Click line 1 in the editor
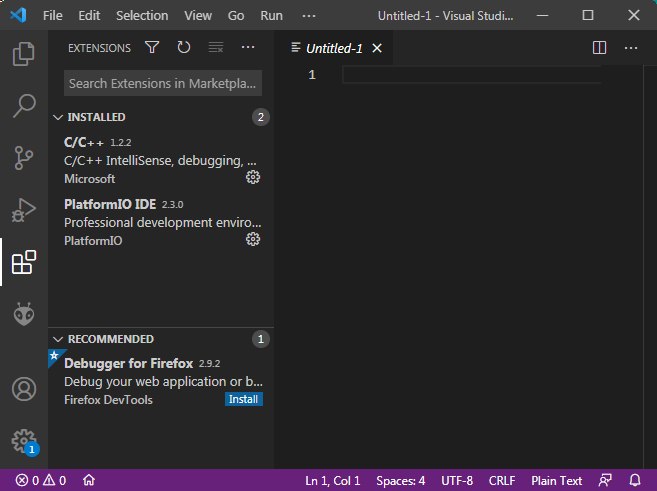Screen dimensions: 657x491 pos(472,75)
